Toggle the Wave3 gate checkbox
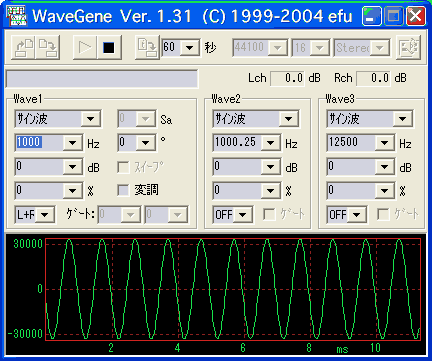Viewport: 432px width, 361px height. click(383, 214)
